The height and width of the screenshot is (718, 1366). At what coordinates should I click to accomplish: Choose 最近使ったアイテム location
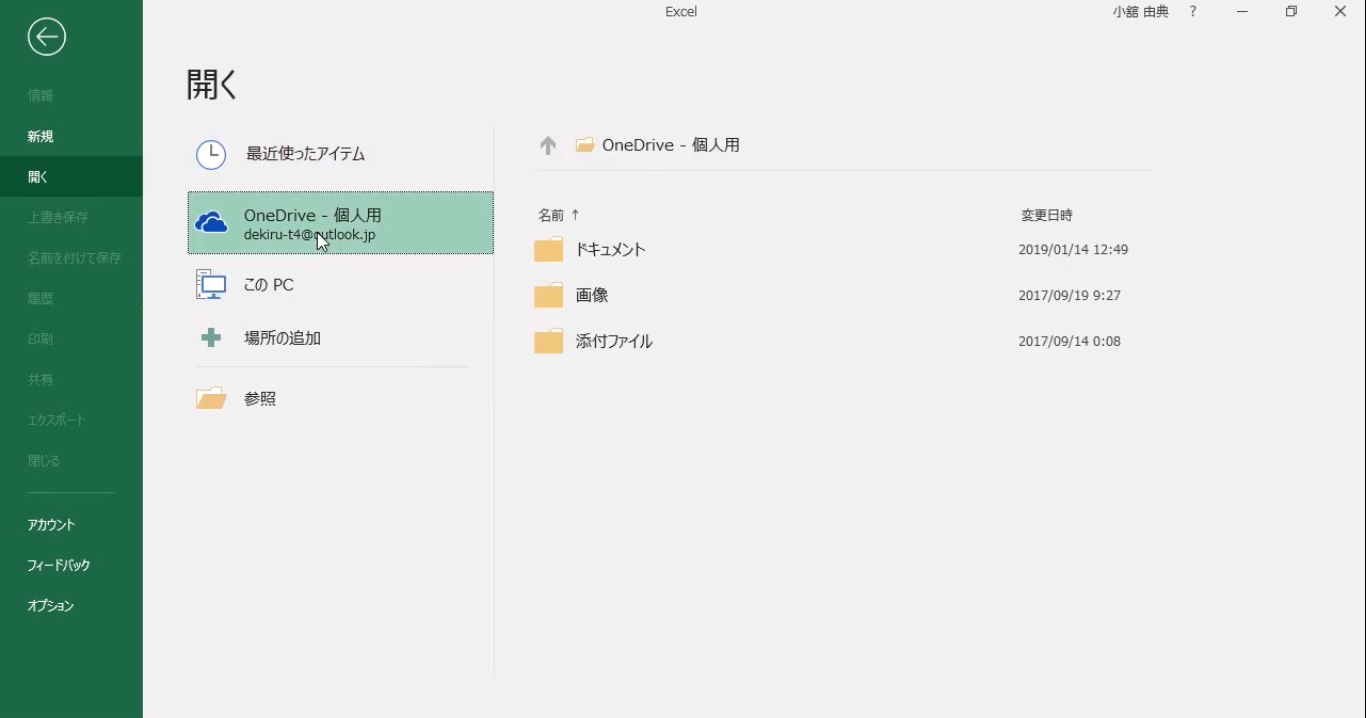(x=340, y=154)
